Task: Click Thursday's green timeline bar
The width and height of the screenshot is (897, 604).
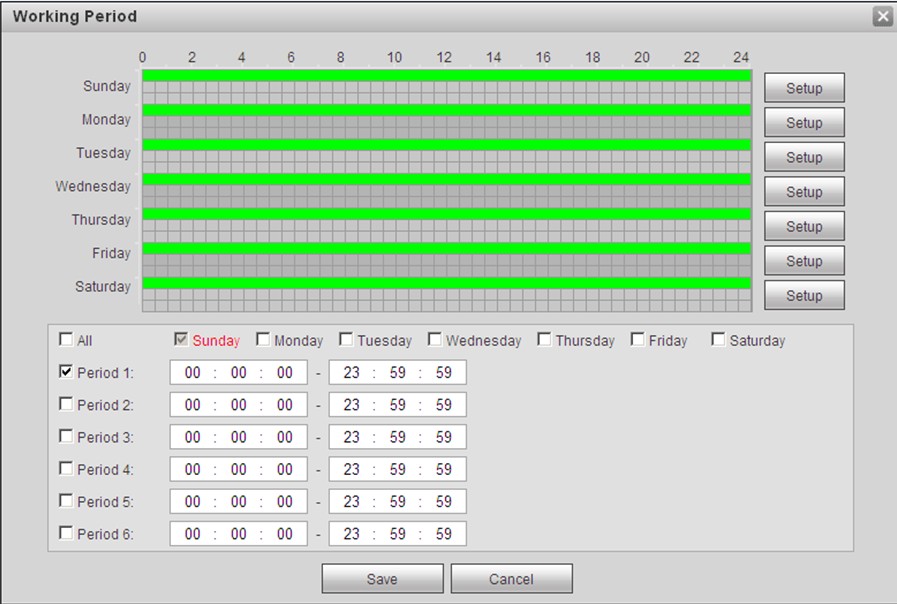Action: pyautogui.click(x=447, y=214)
